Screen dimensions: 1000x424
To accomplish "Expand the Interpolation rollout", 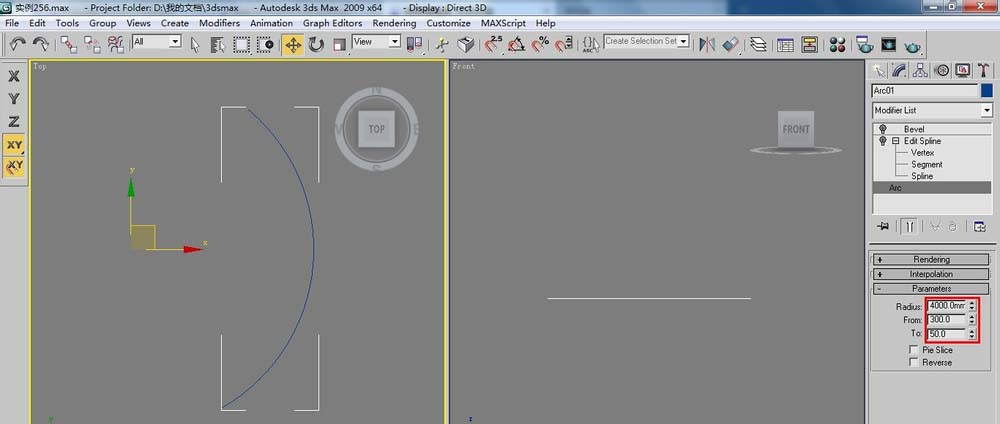I will click(x=931, y=274).
